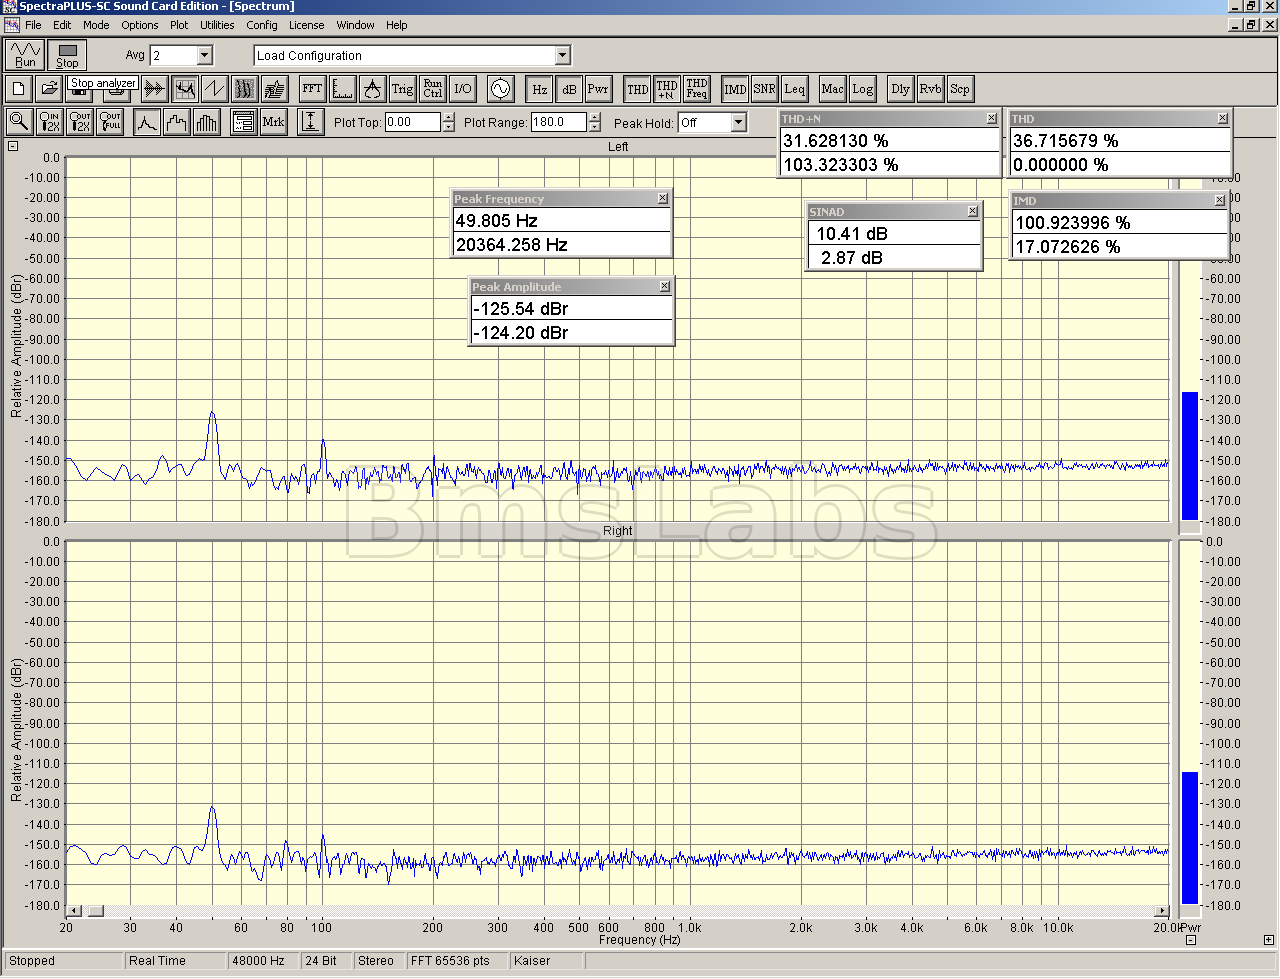
Task: Click the vertical autoscale icon
Action: click(x=311, y=122)
